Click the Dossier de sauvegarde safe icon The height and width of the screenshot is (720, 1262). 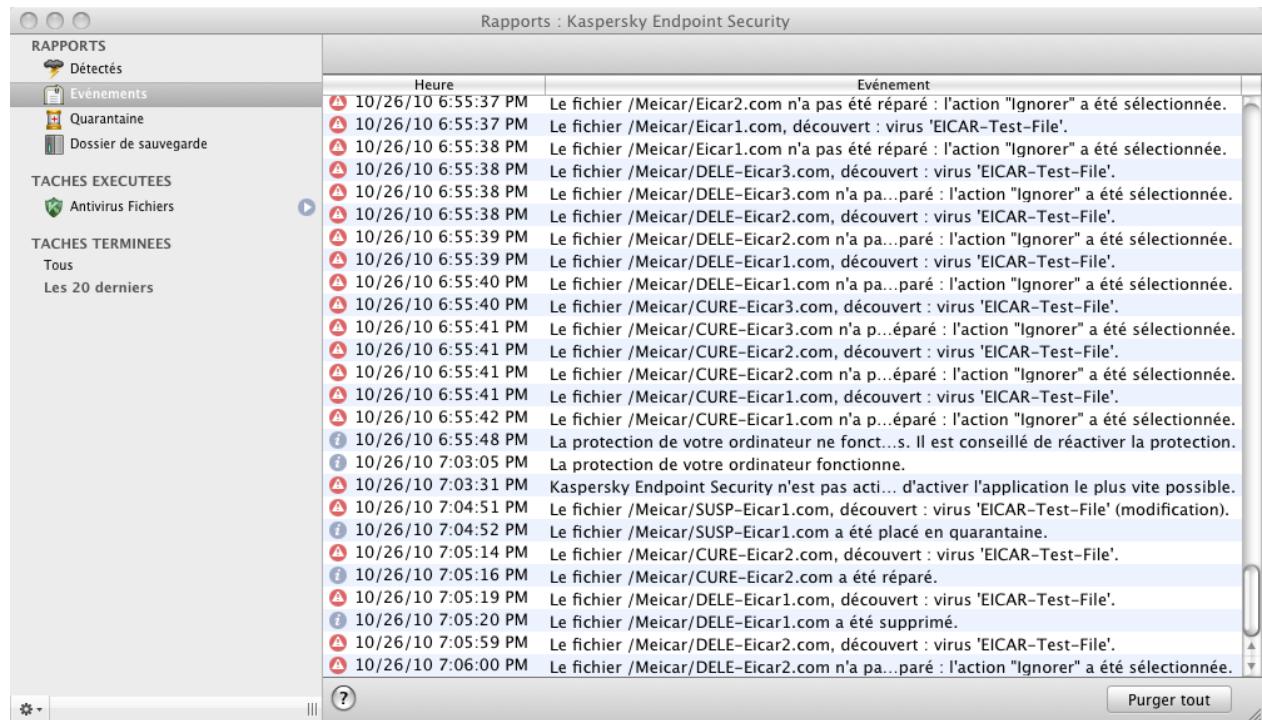pyautogui.click(x=54, y=144)
